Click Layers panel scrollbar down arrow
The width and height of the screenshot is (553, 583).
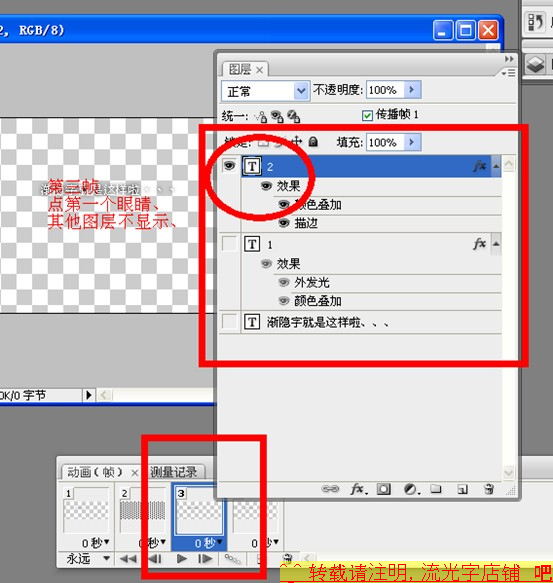click(x=508, y=473)
